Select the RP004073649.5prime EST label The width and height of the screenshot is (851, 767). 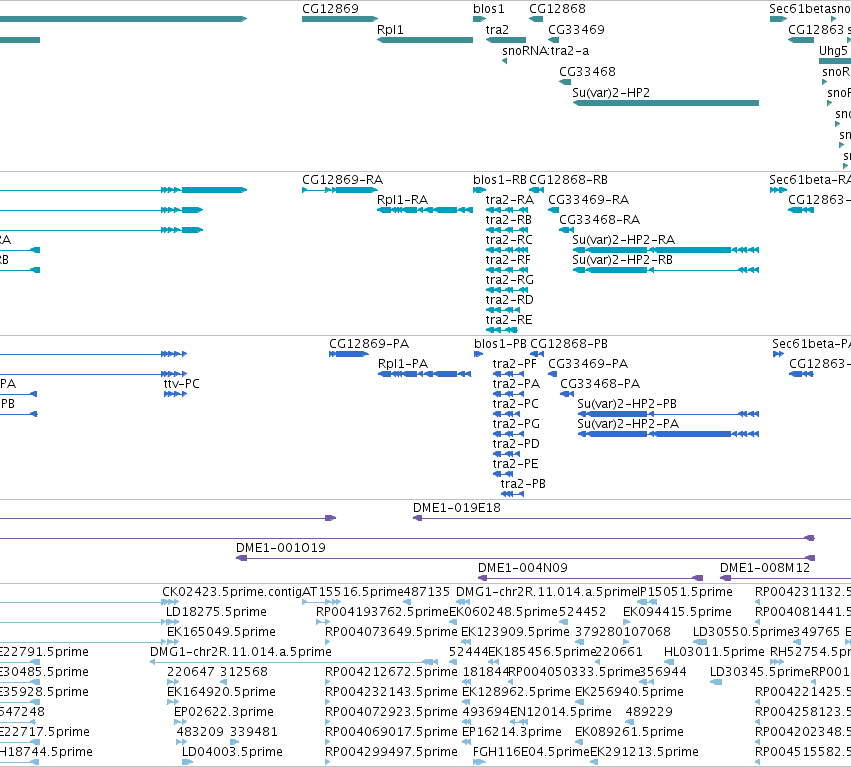[391, 632]
